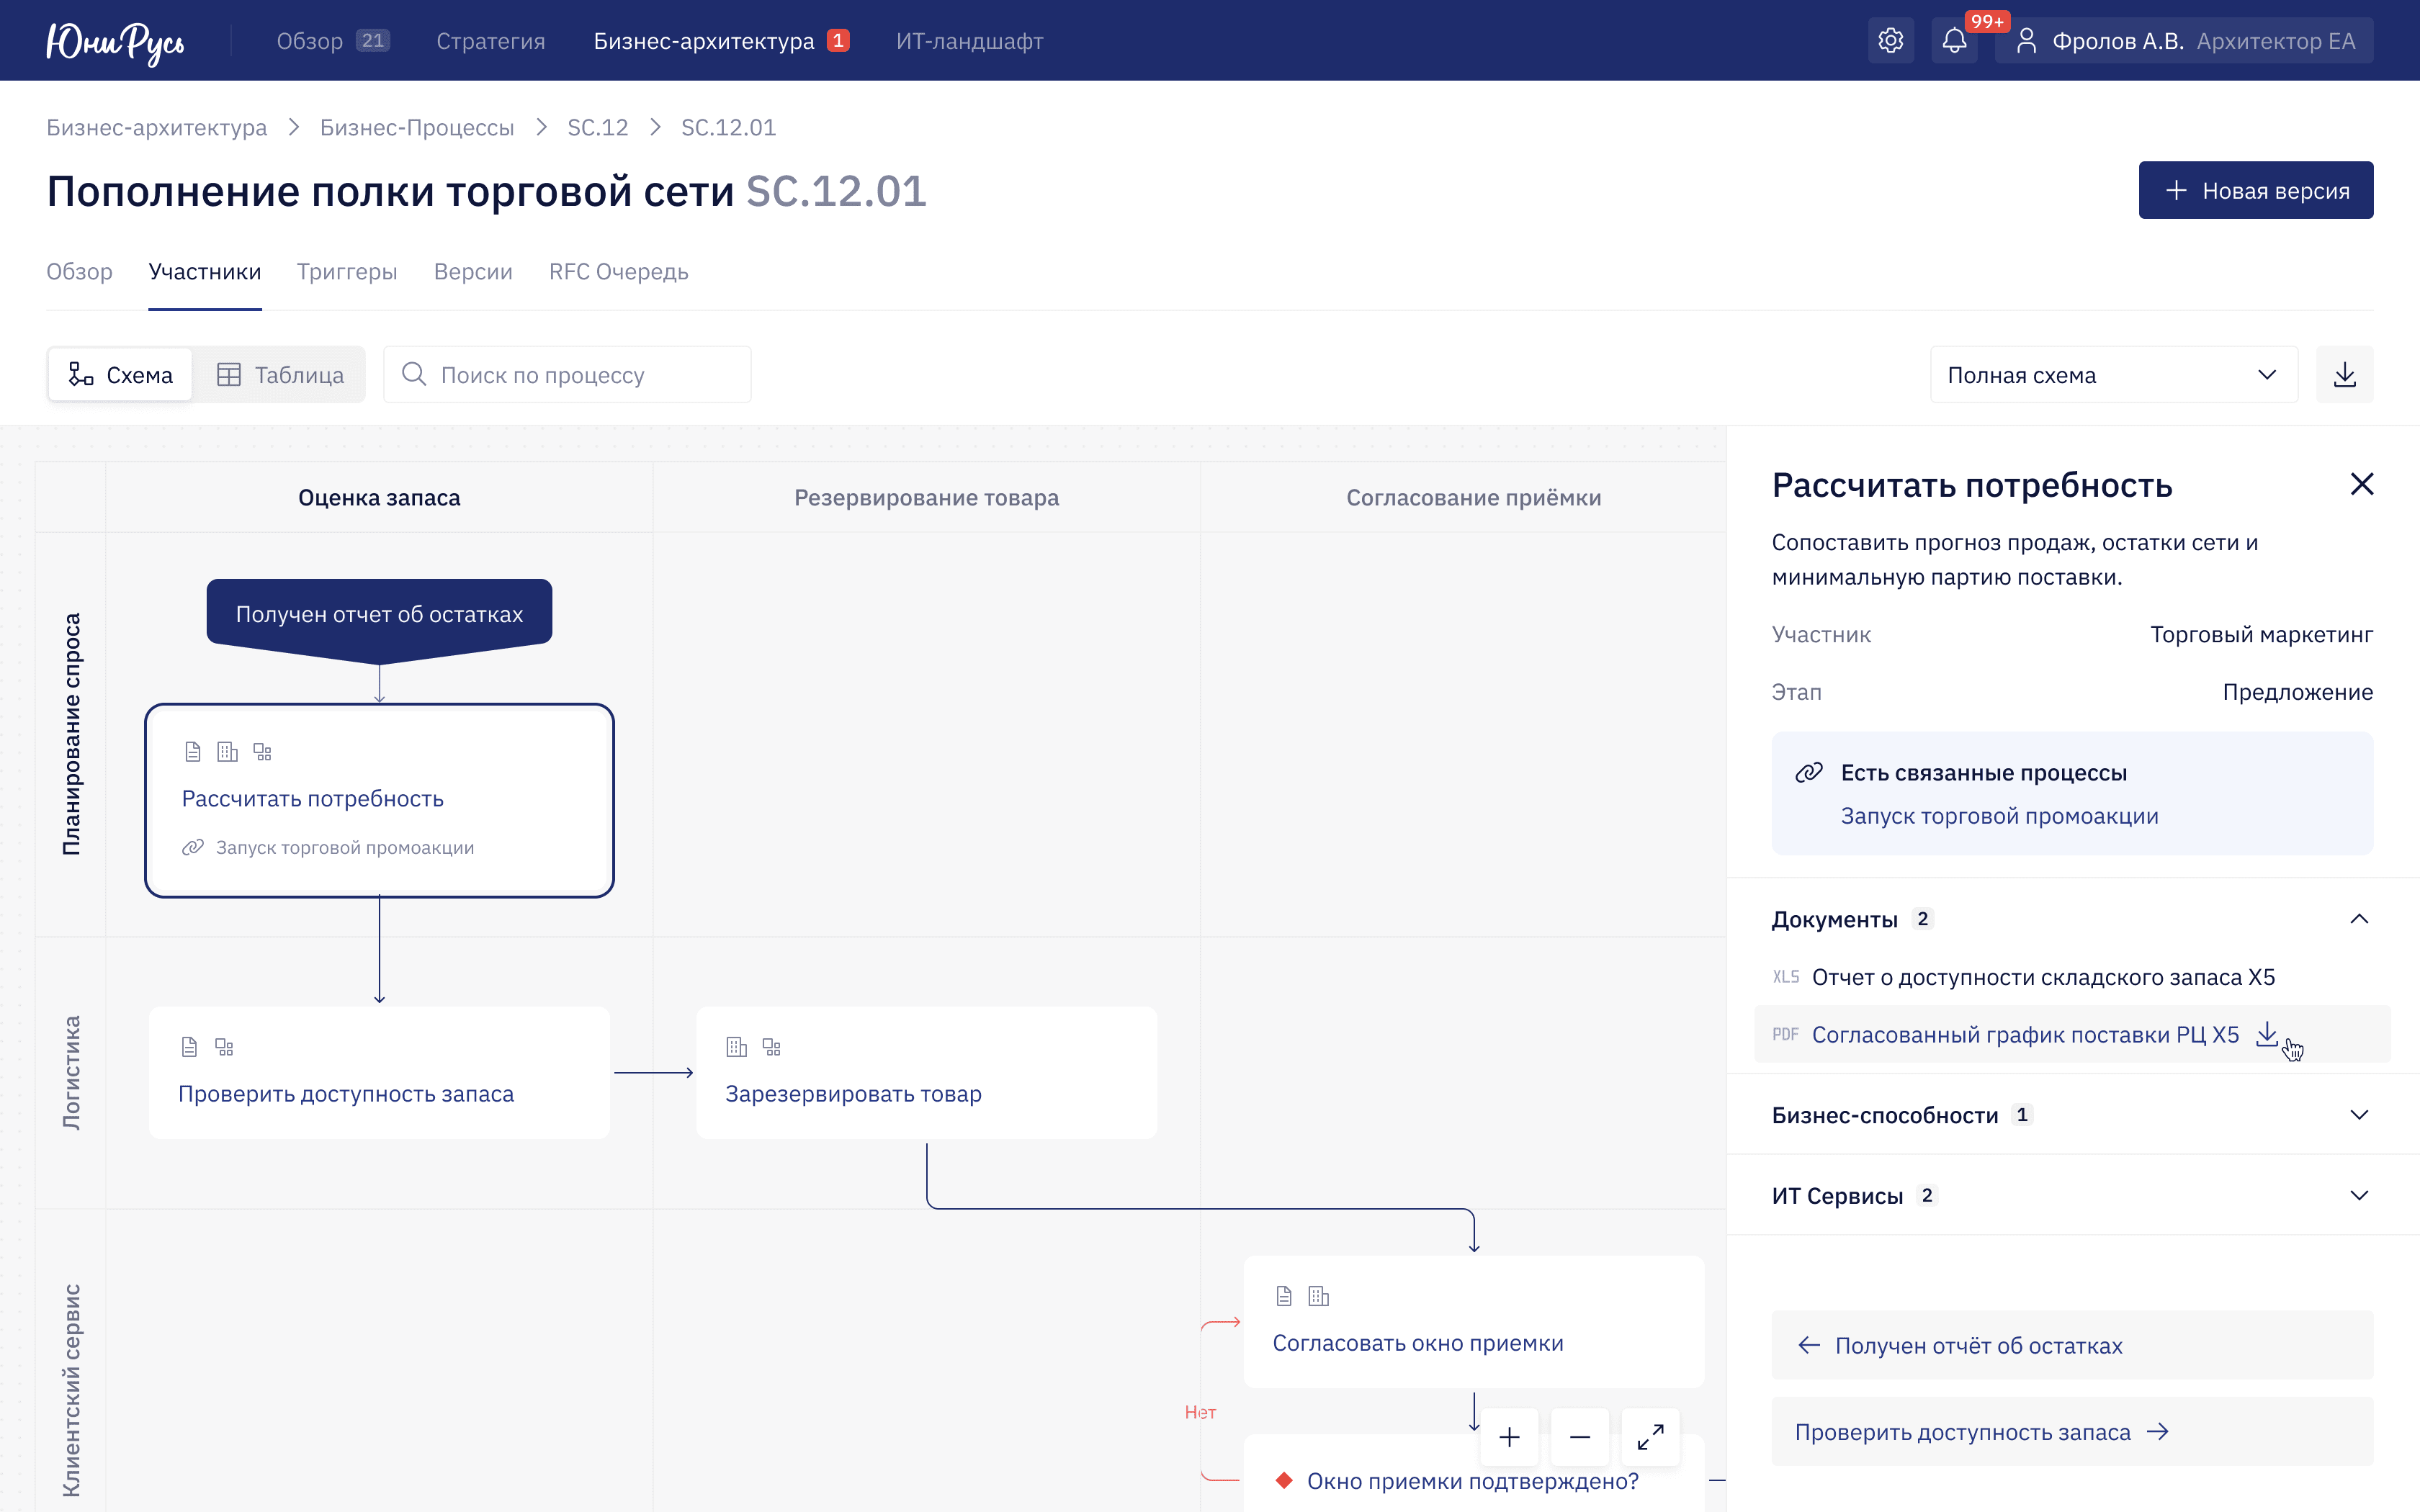Collapse the Документы section
Screen dimensions: 2420x1512
pyautogui.click(x=2359, y=919)
